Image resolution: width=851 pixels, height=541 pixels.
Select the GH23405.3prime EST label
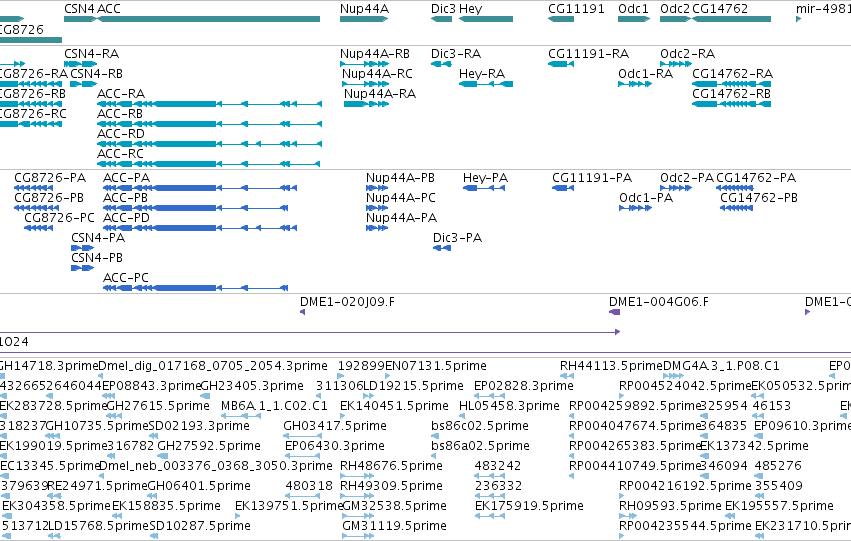[252, 385]
